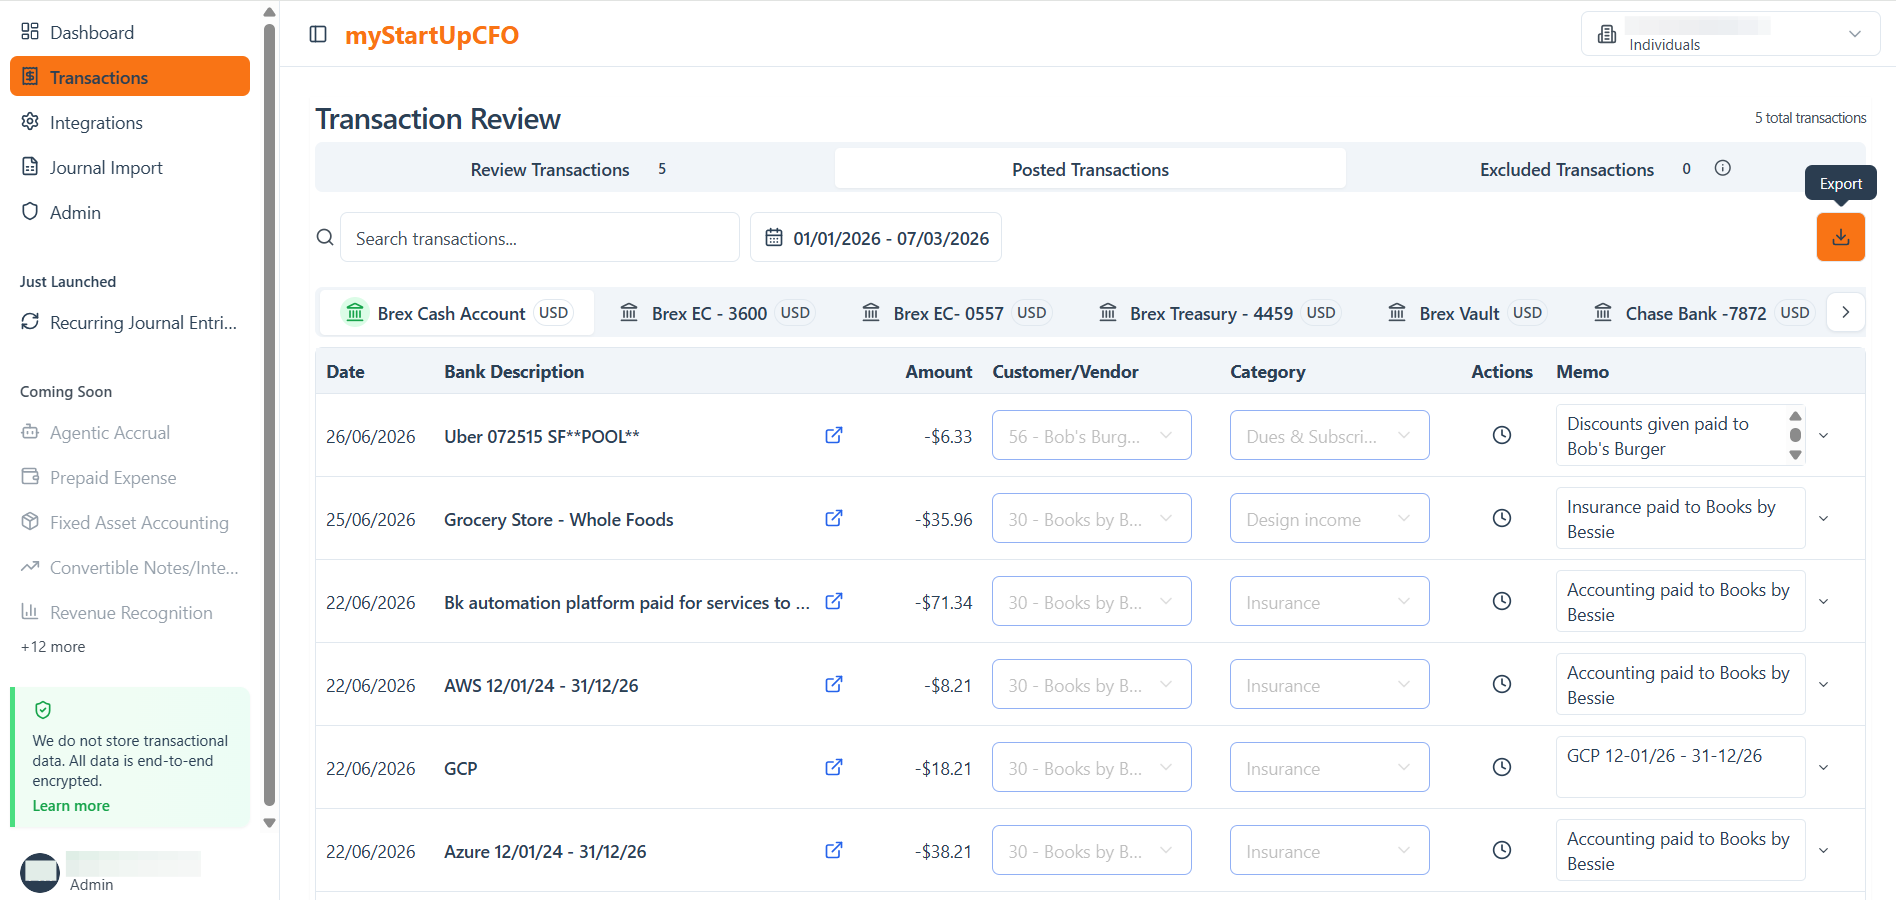Viewport: 1896px width, 900px height.
Task: Select the Chase Bank -7872 account tab
Action: (1702, 313)
